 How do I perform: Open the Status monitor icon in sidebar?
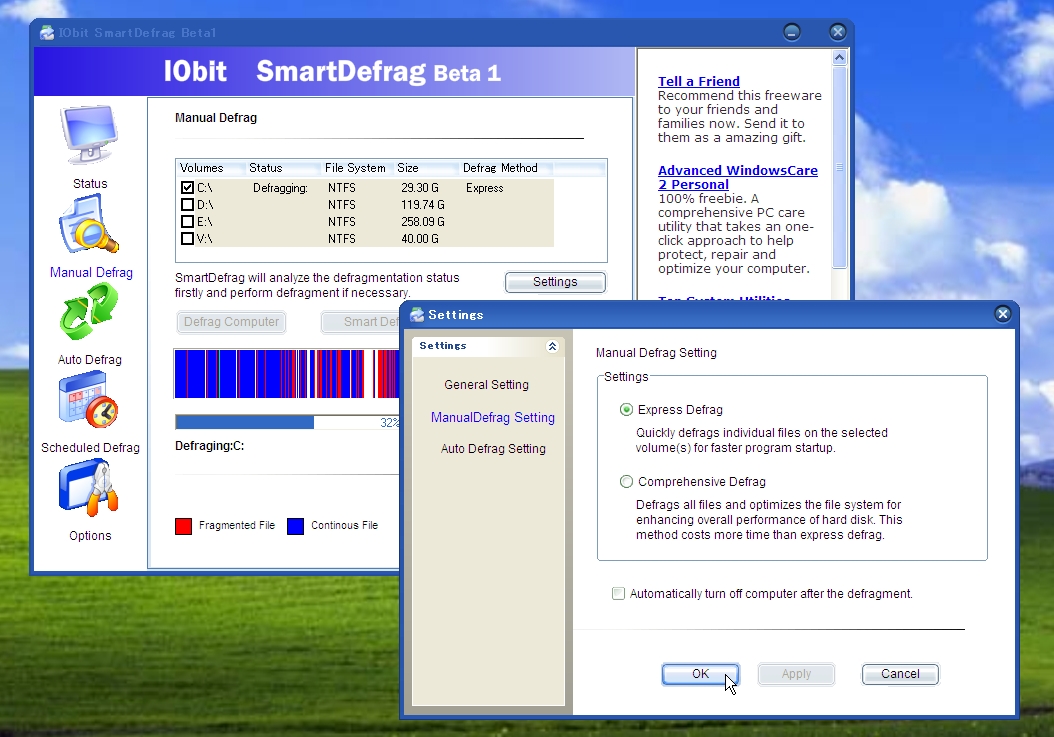coord(89,135)
